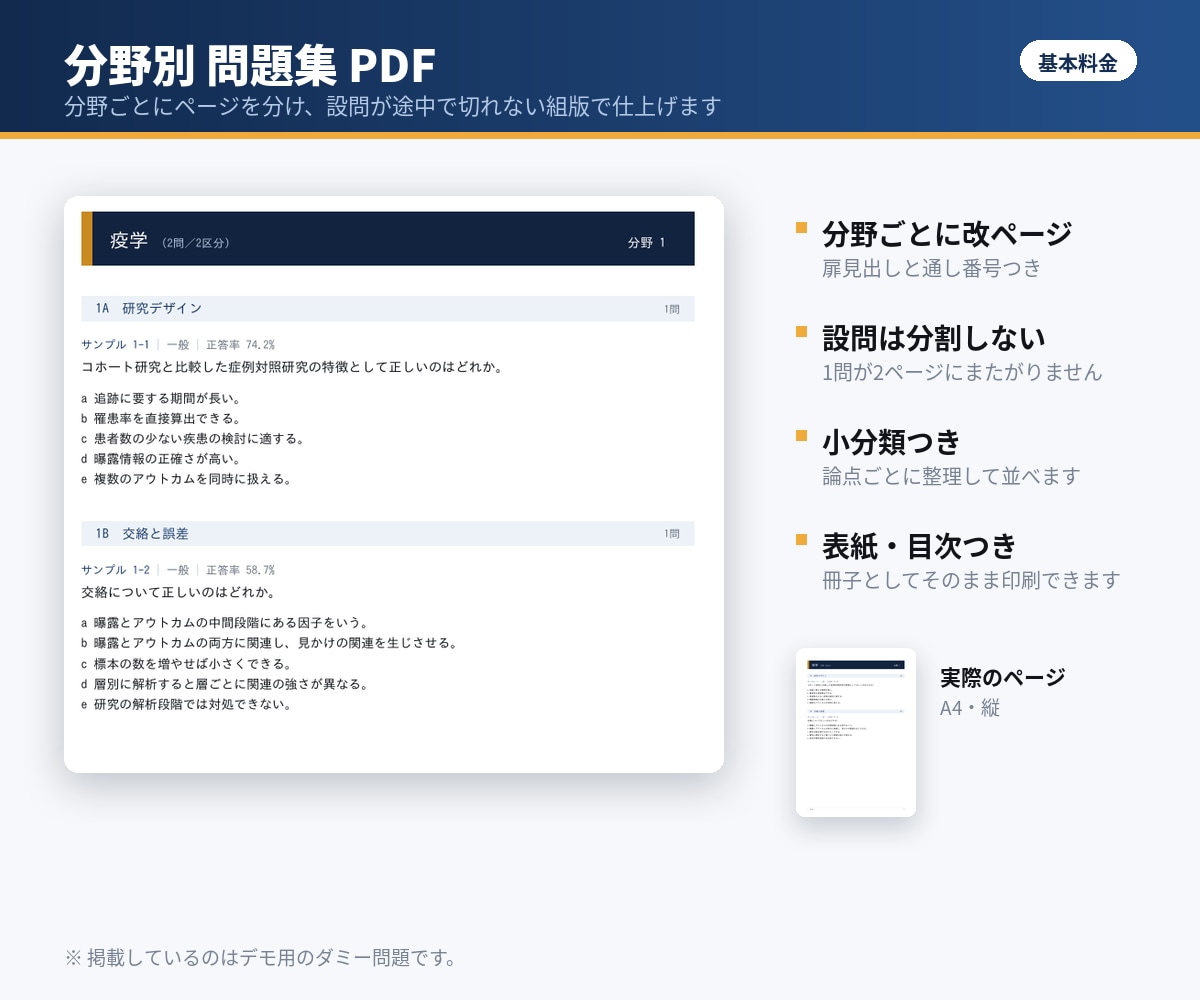The width and height of the screenshot is (1200, 1000).
Task: Click the A4・縦 format label
Action: tap(970, 709)
